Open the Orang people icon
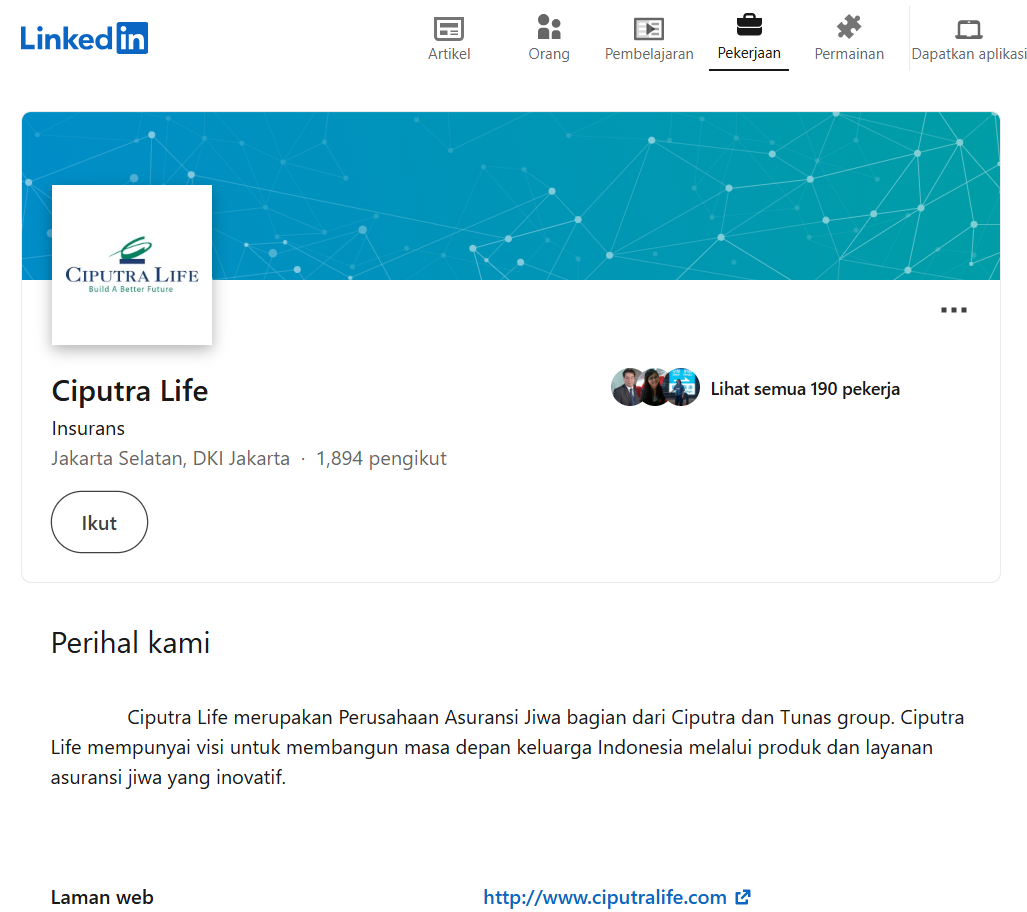The height and width of the screenshot is (912, 1027). (x=549, y=28)
